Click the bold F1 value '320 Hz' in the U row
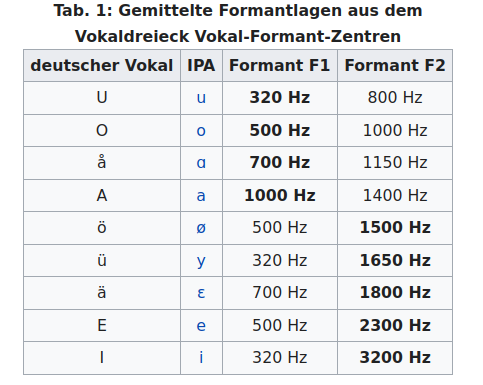Viewport: 483px width, 385px height. tap(280, 98)
